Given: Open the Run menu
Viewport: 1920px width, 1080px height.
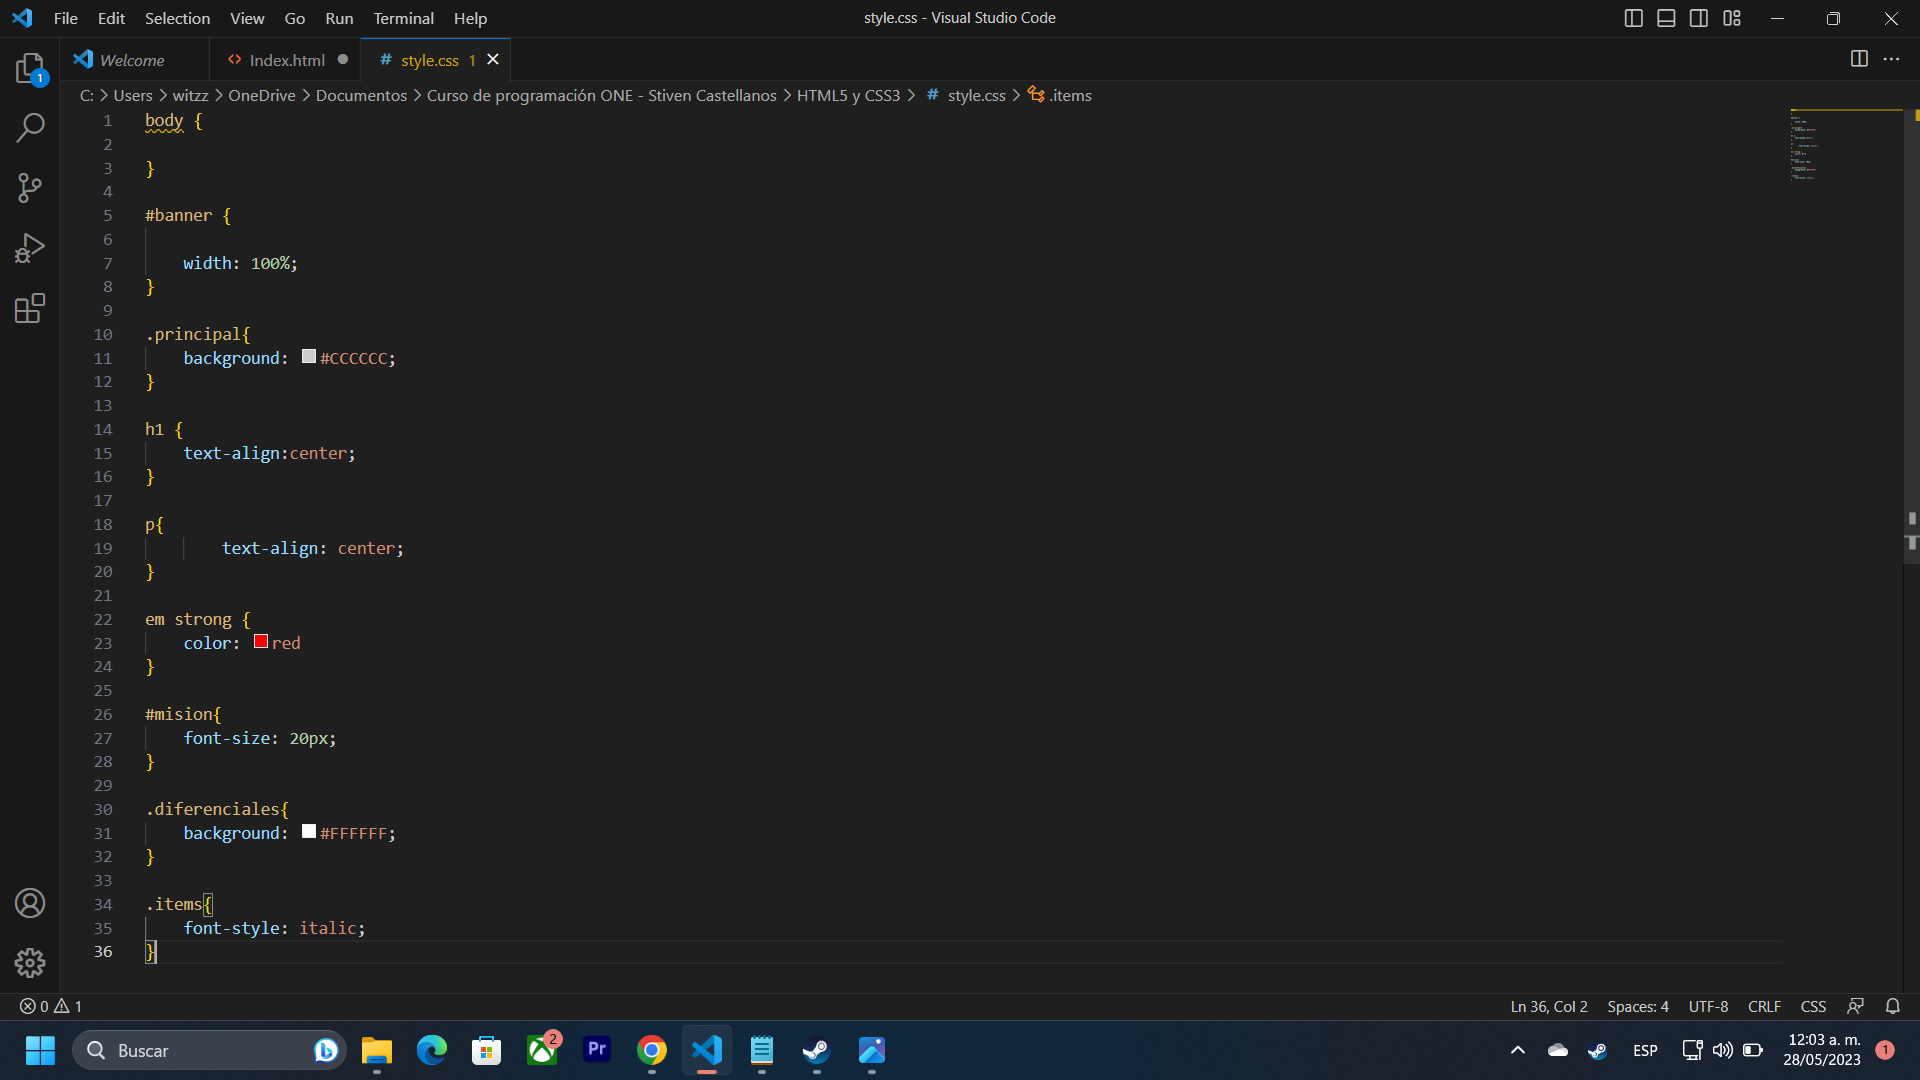Looking at the screenshot, I should [339, 18].
